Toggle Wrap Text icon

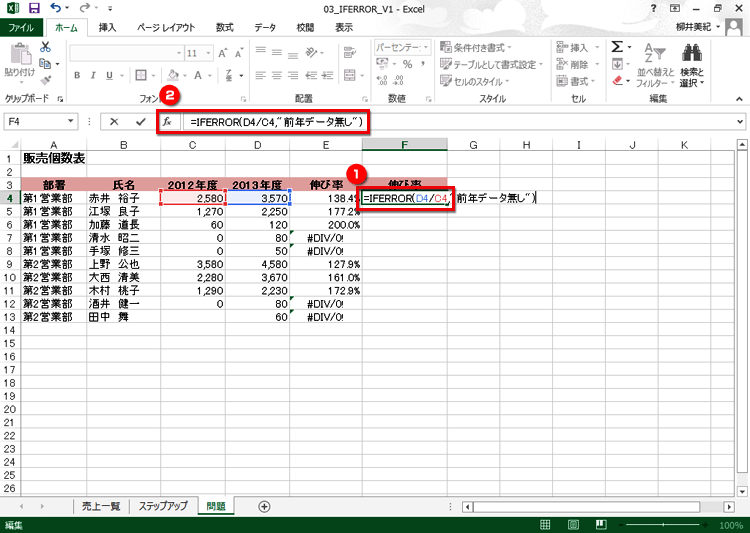click(350, 52)
